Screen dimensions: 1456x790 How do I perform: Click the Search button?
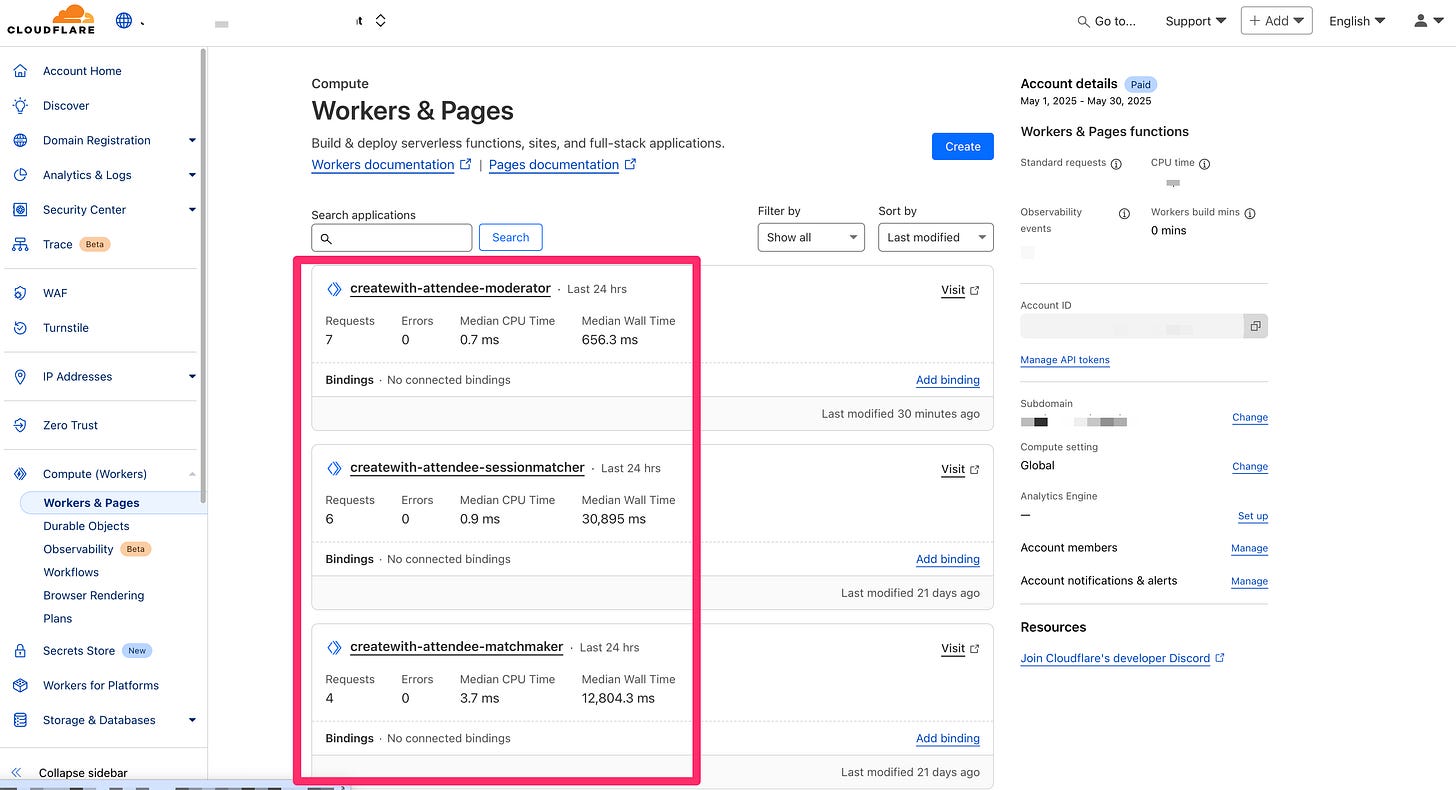click(x=510, y=237)
